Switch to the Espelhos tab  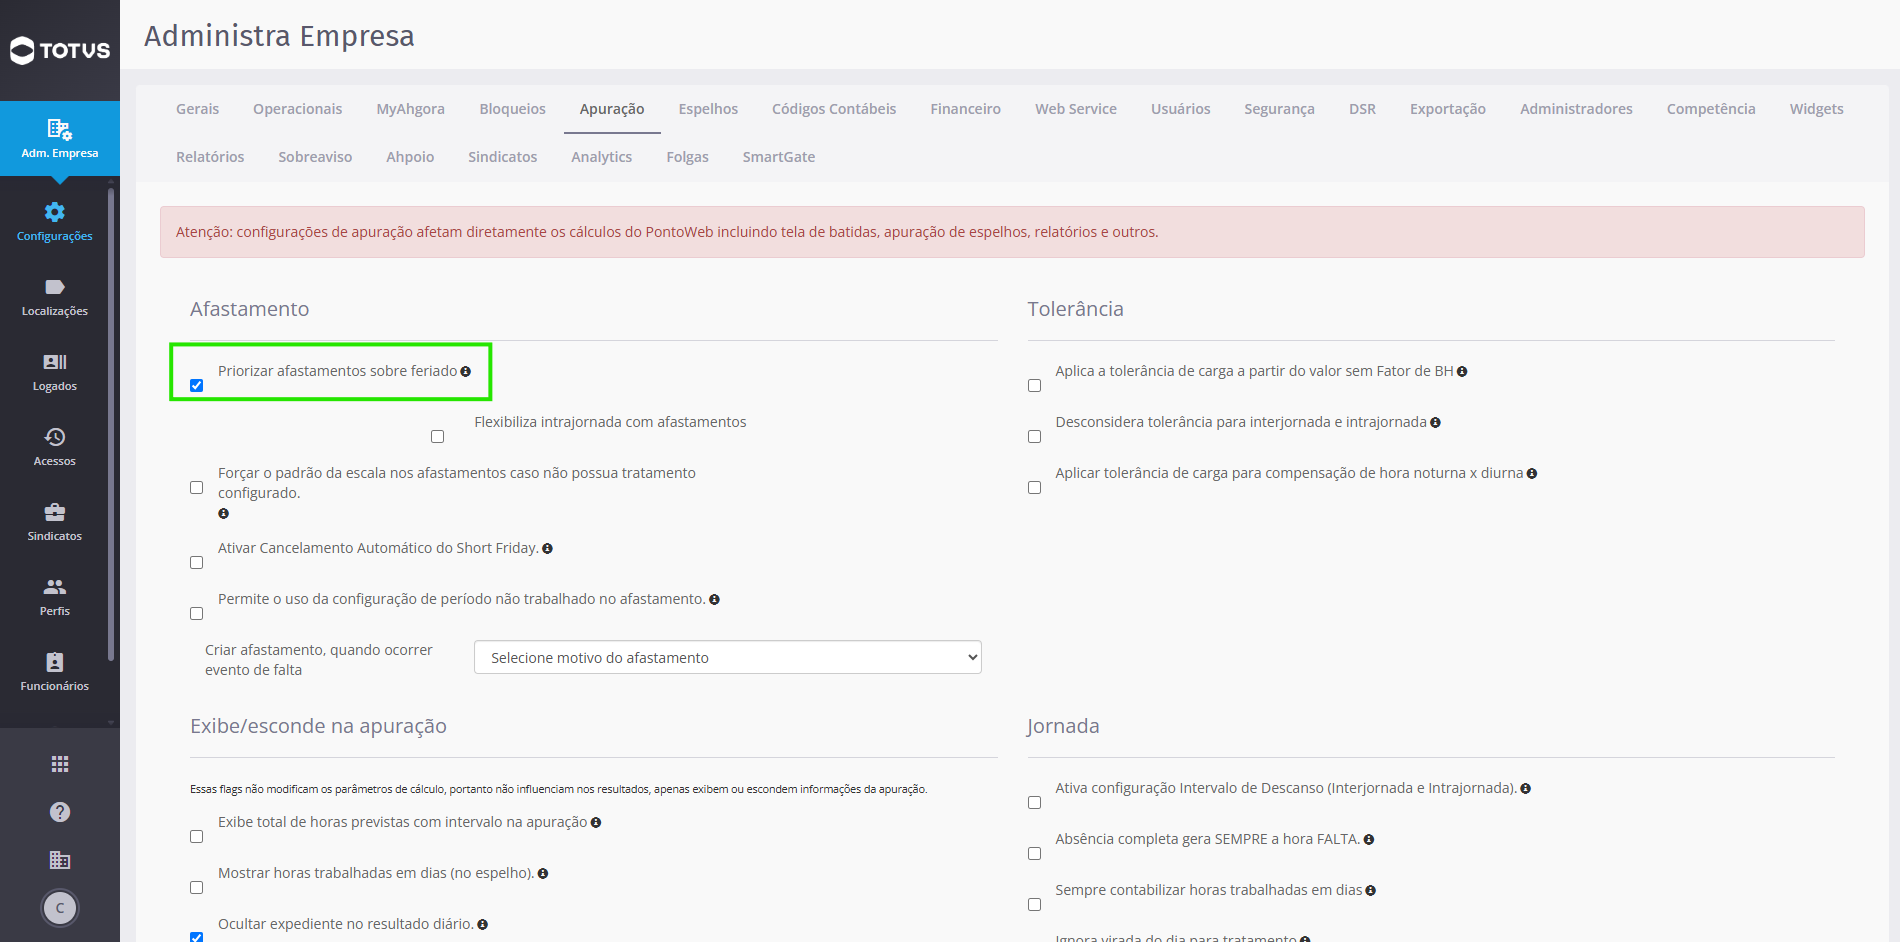708,109
